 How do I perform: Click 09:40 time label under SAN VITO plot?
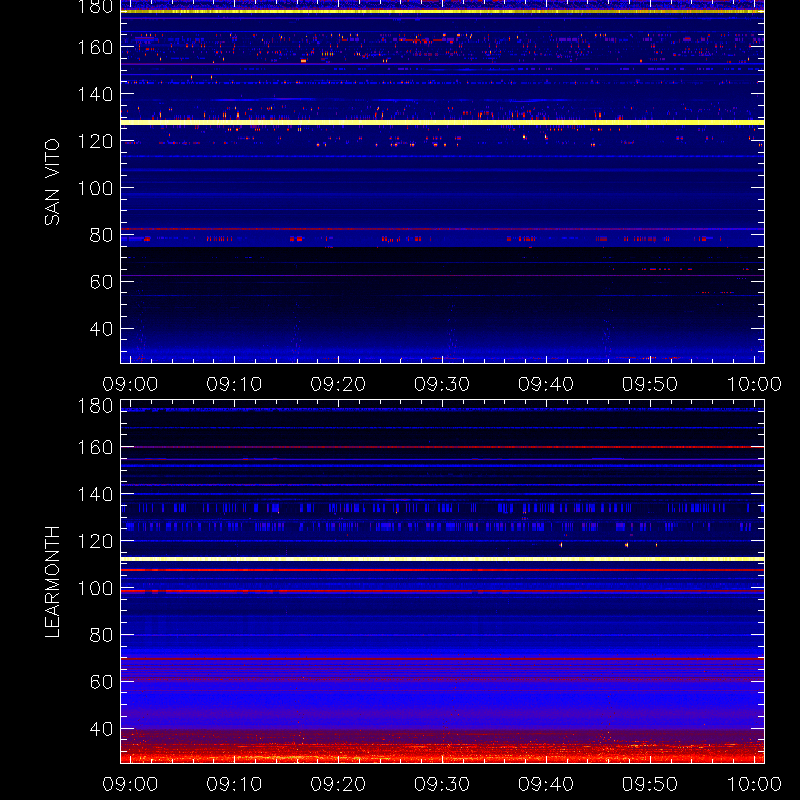pyautogui.click(x=546, y=384)
